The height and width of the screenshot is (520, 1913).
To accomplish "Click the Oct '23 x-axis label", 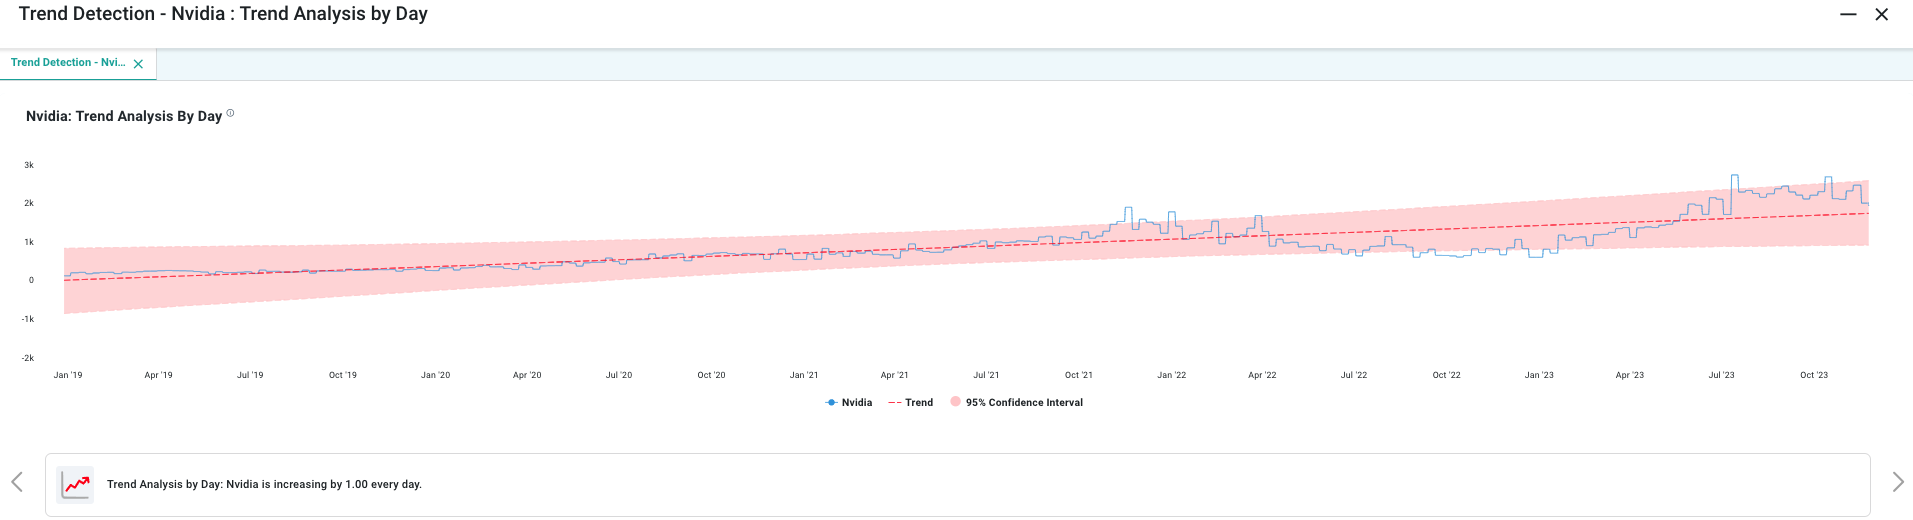I will pos(1813,376).
